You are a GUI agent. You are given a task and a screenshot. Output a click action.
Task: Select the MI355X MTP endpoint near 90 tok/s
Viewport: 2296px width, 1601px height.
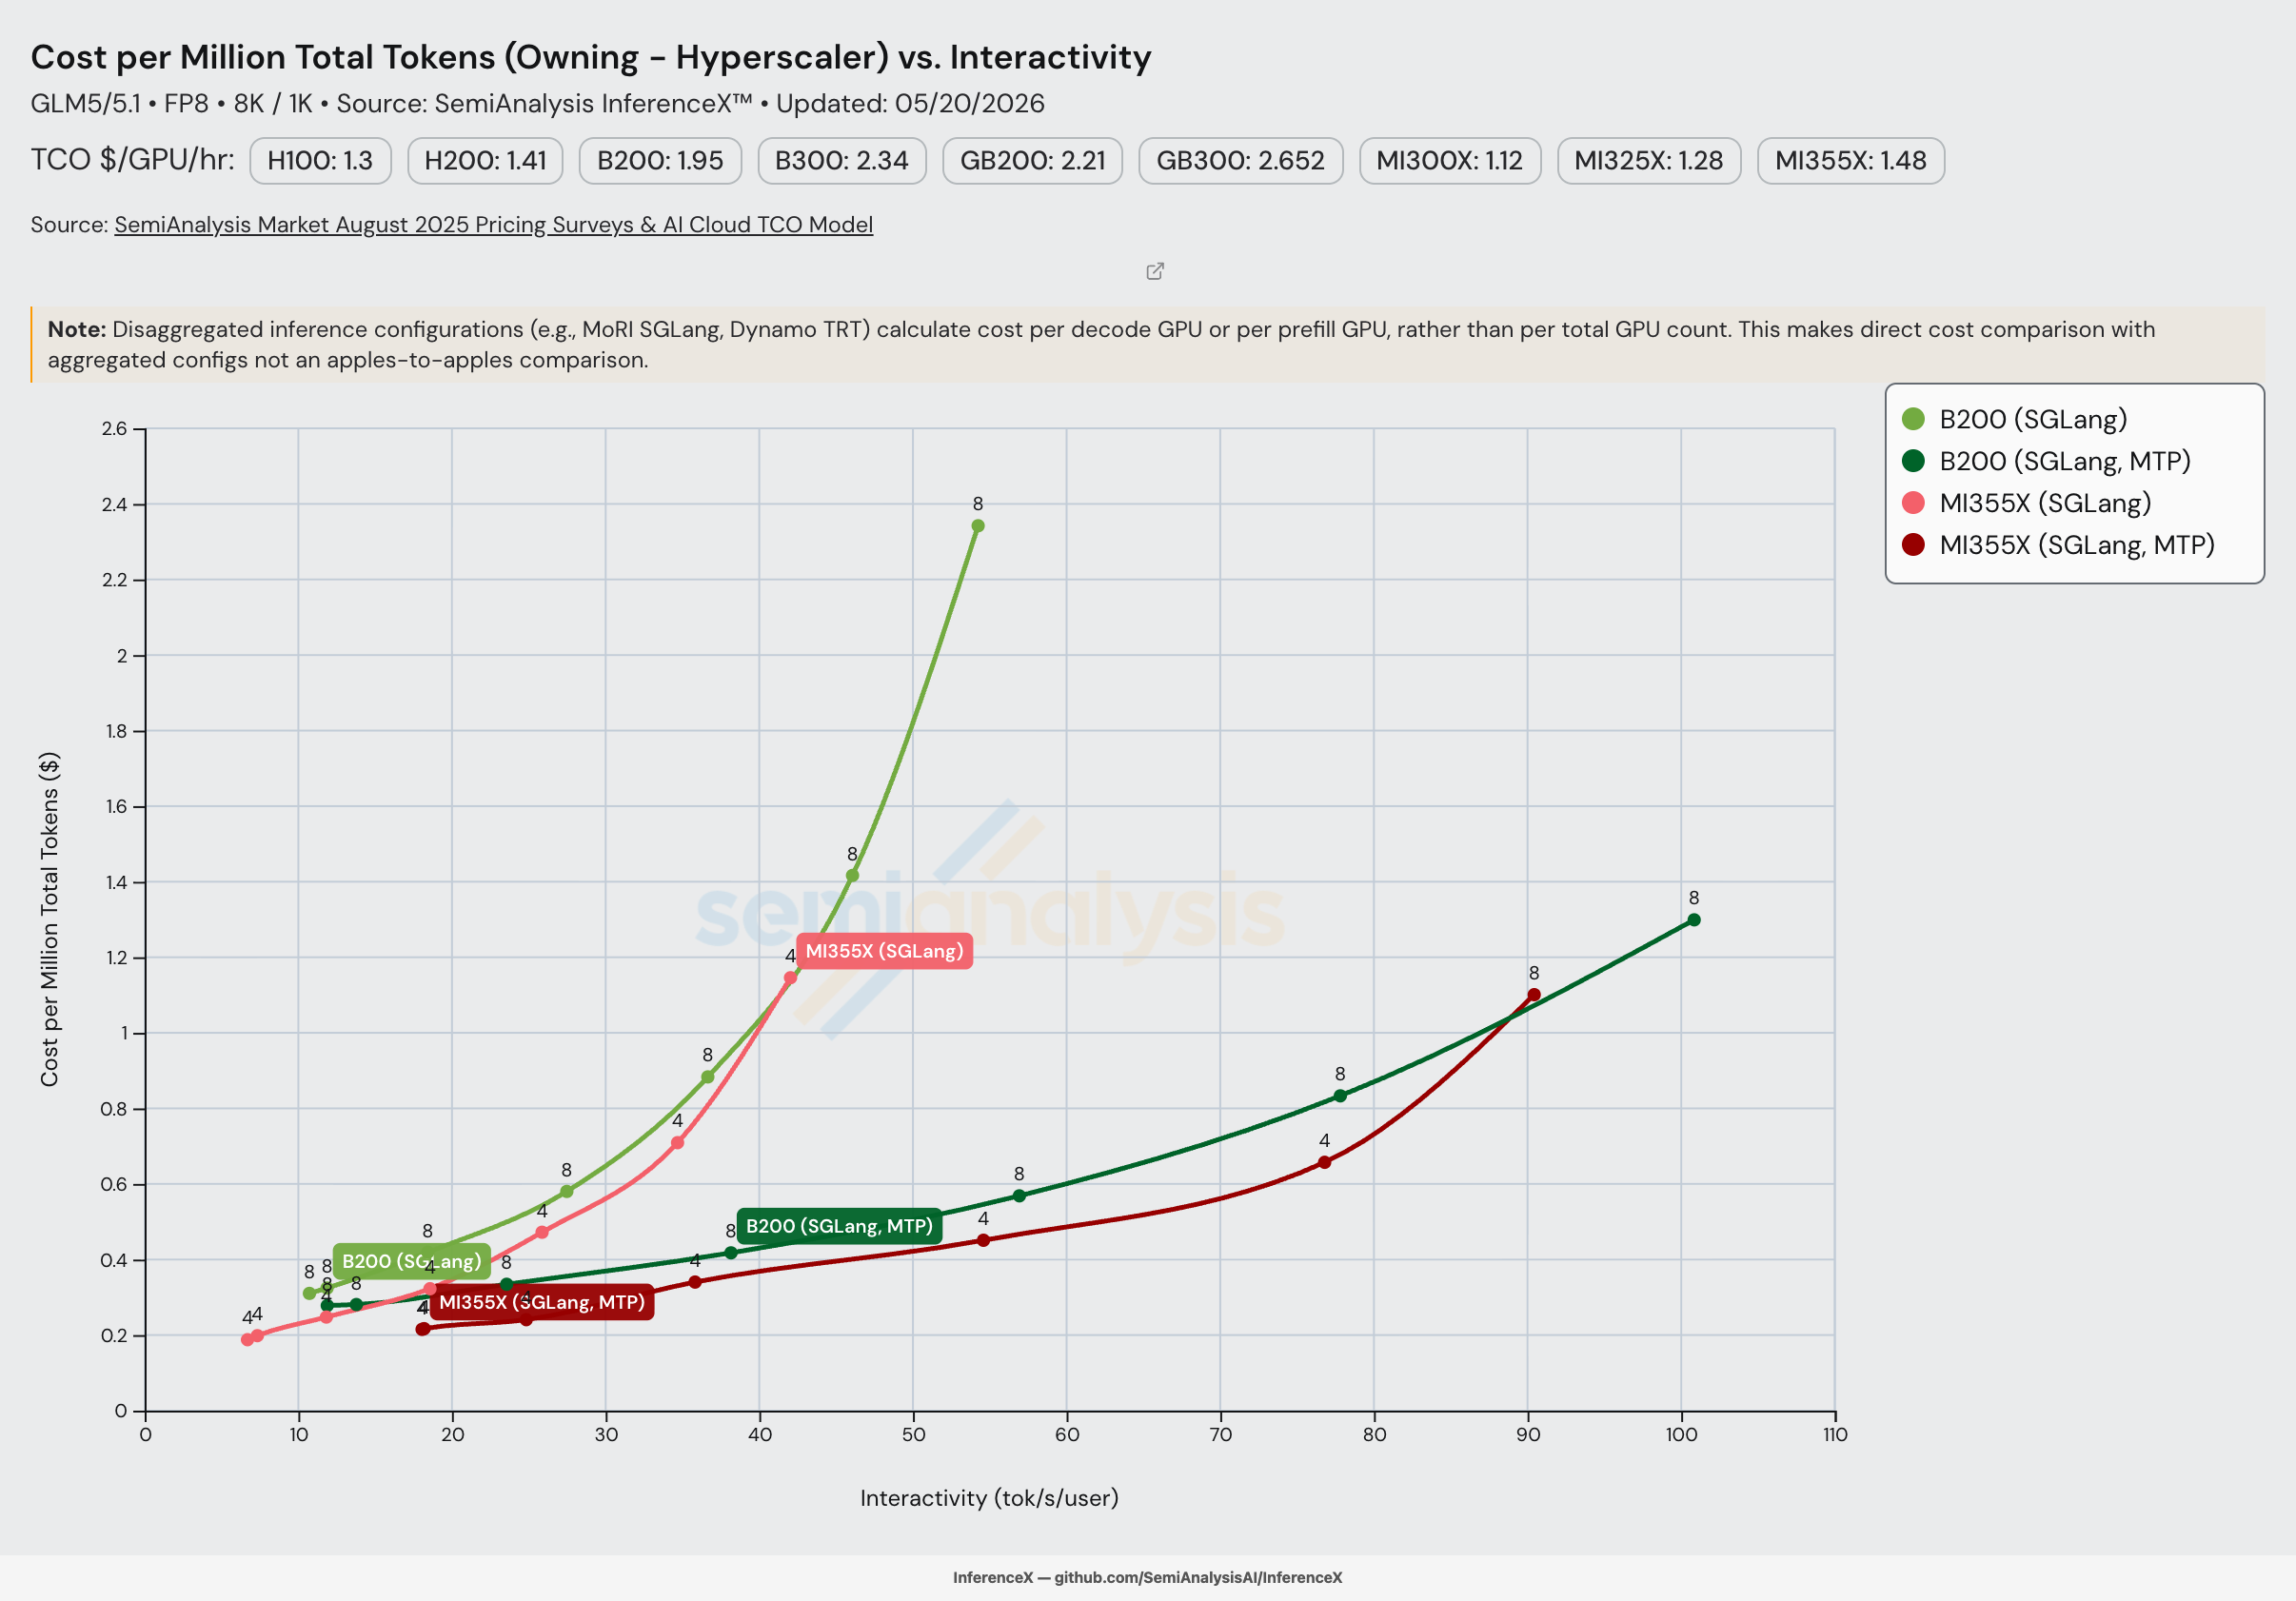1534,995
